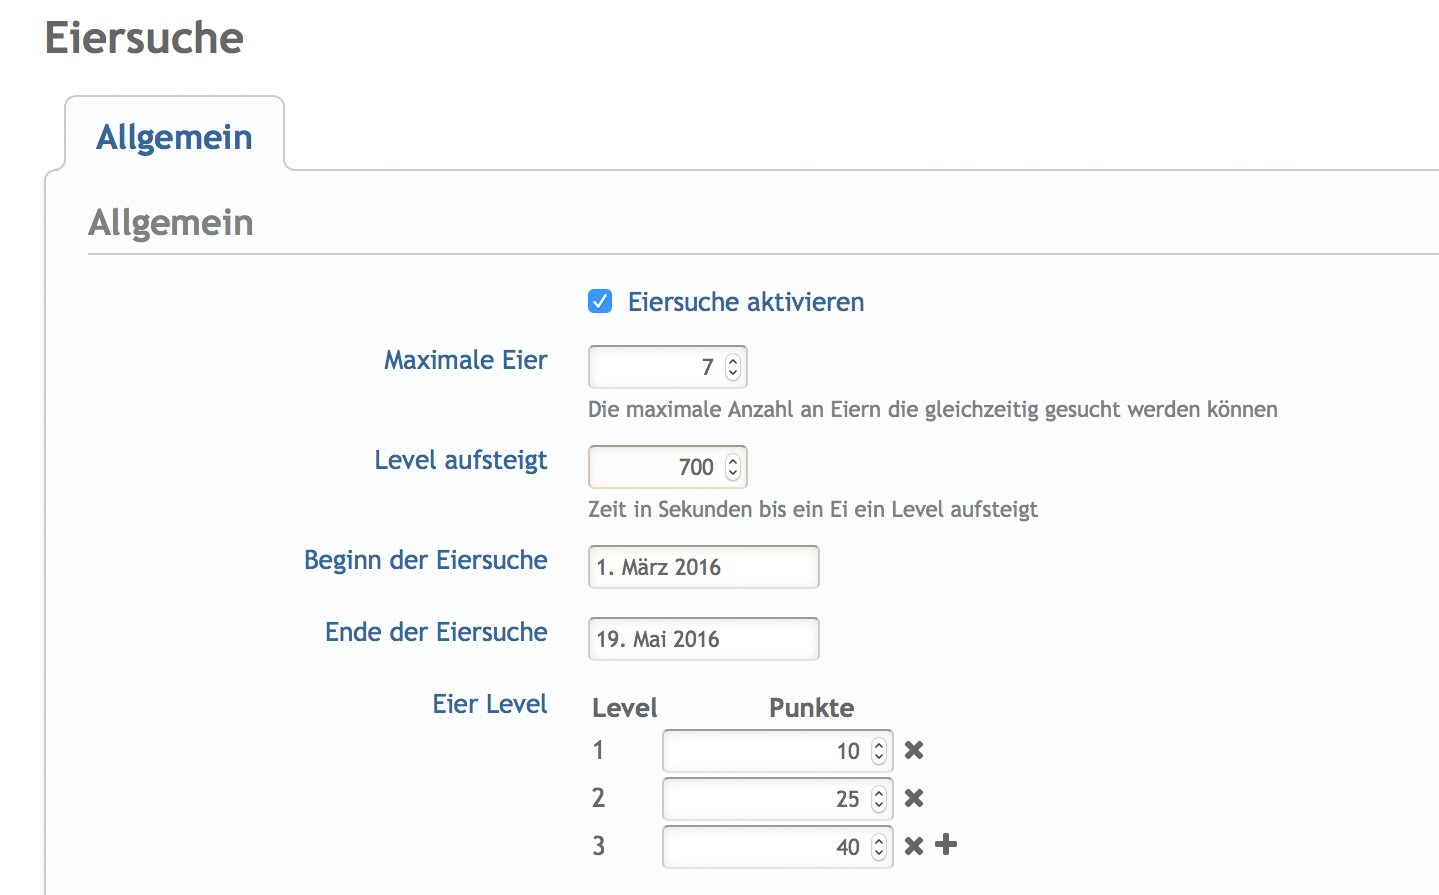Click the Maximale Eier field label

coord(465,360)
